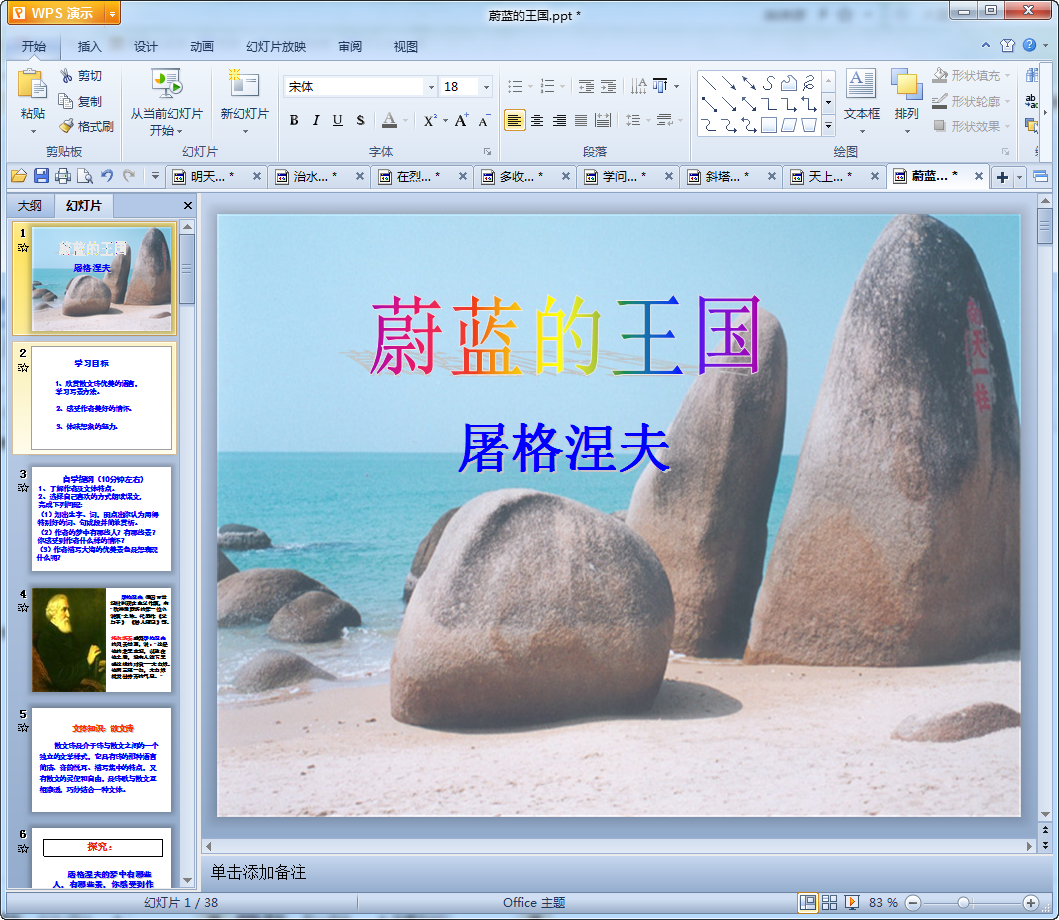Switch to Slide Sorter view in status bar
Screen dimensions: 1059x920
coord(829,902)
